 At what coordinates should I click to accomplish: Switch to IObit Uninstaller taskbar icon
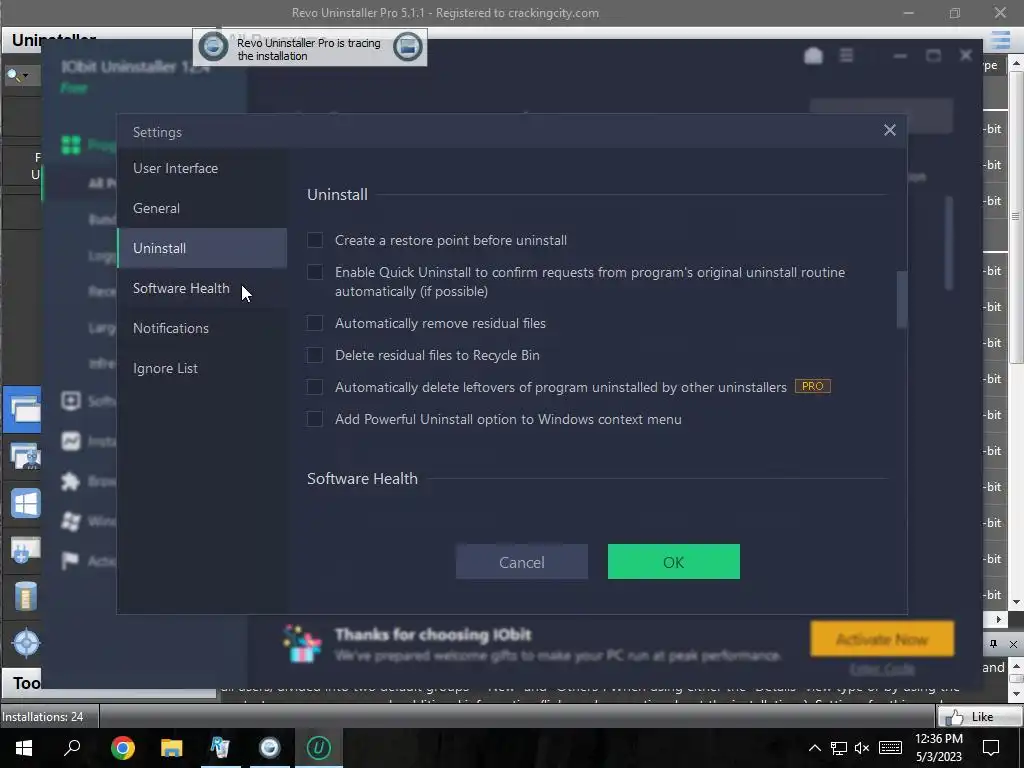tap(319, 748)
